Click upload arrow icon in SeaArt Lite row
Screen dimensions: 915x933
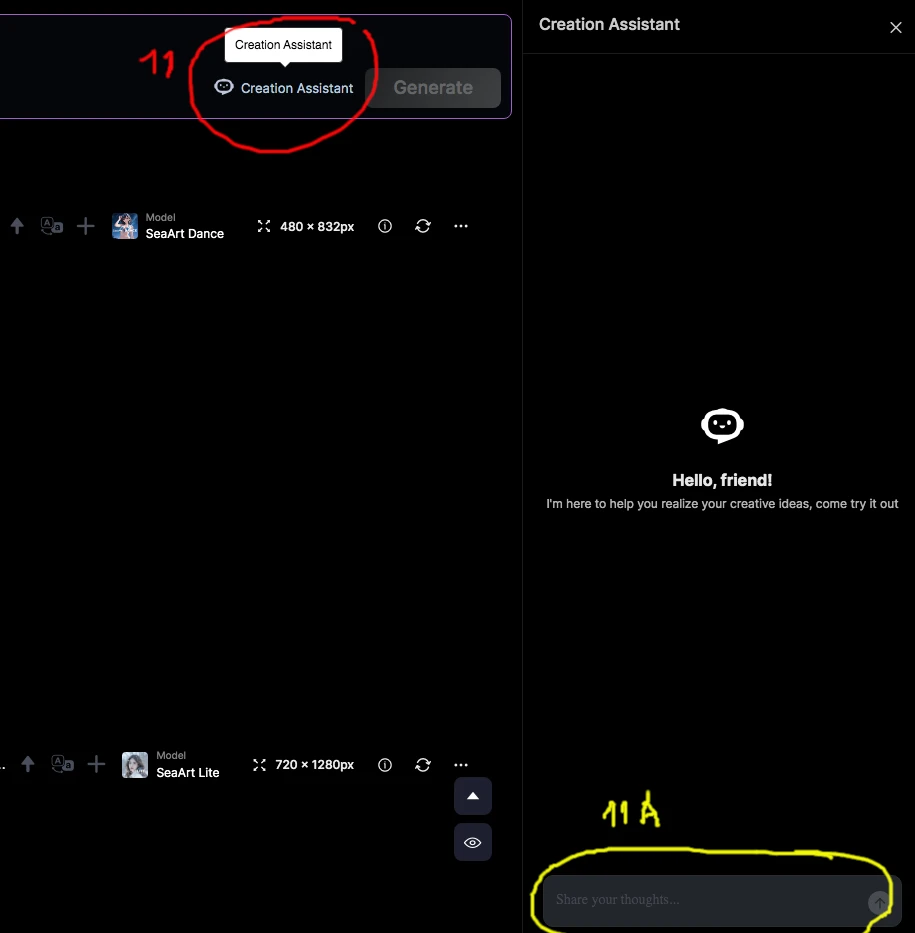click(x=28, y=764)
